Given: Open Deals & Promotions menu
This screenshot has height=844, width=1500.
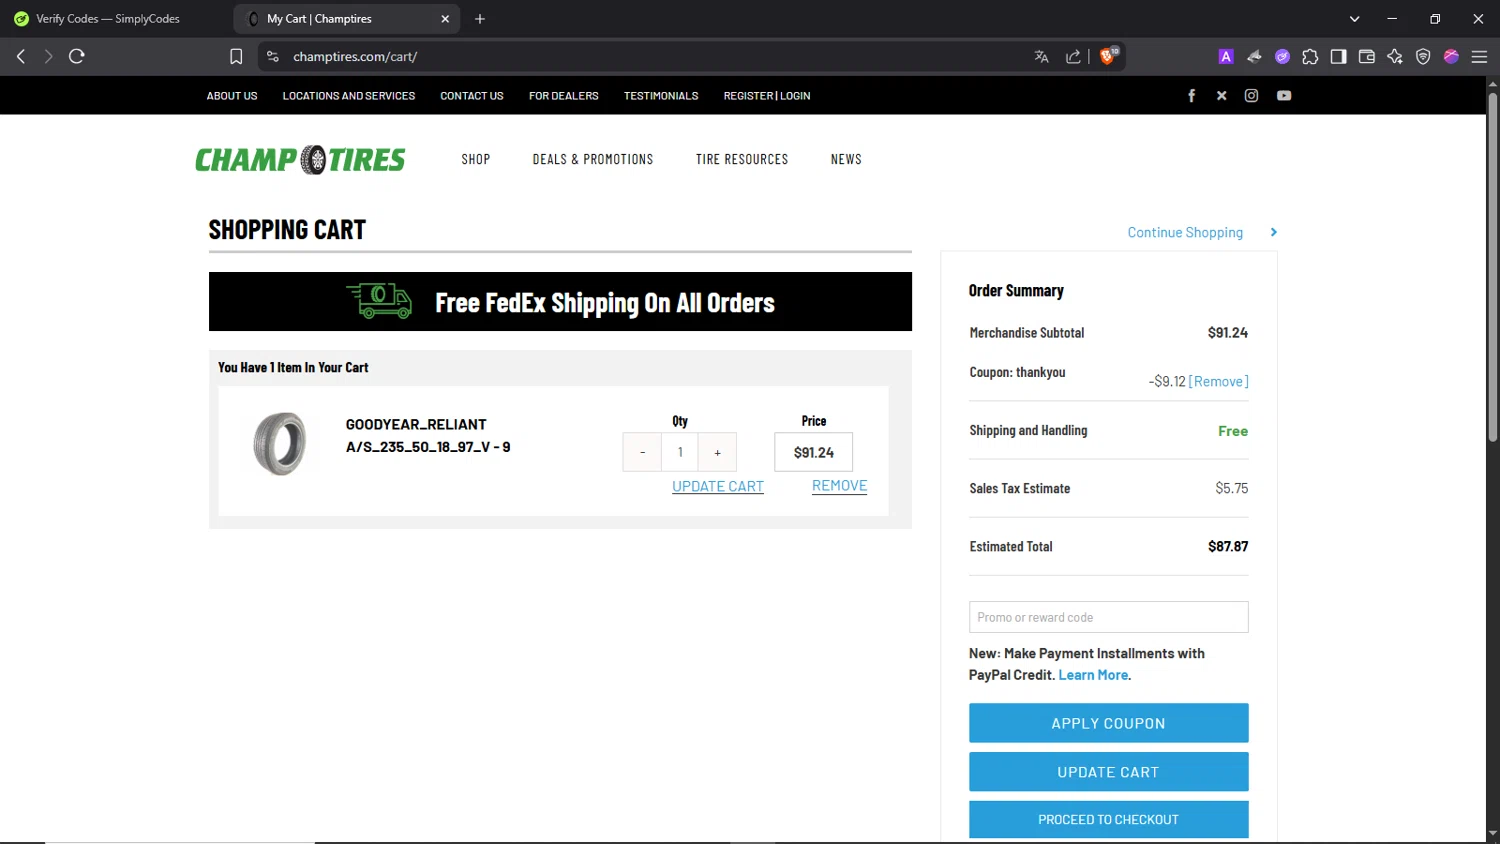Looking at the screenshot, I should [593, 159].
